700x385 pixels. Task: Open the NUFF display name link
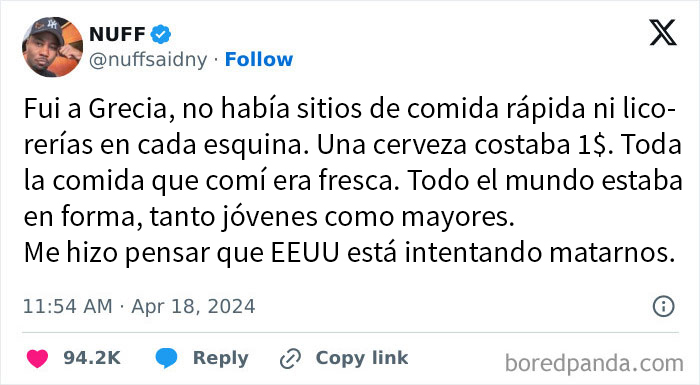pyautogui.click(x=117, y=34)
